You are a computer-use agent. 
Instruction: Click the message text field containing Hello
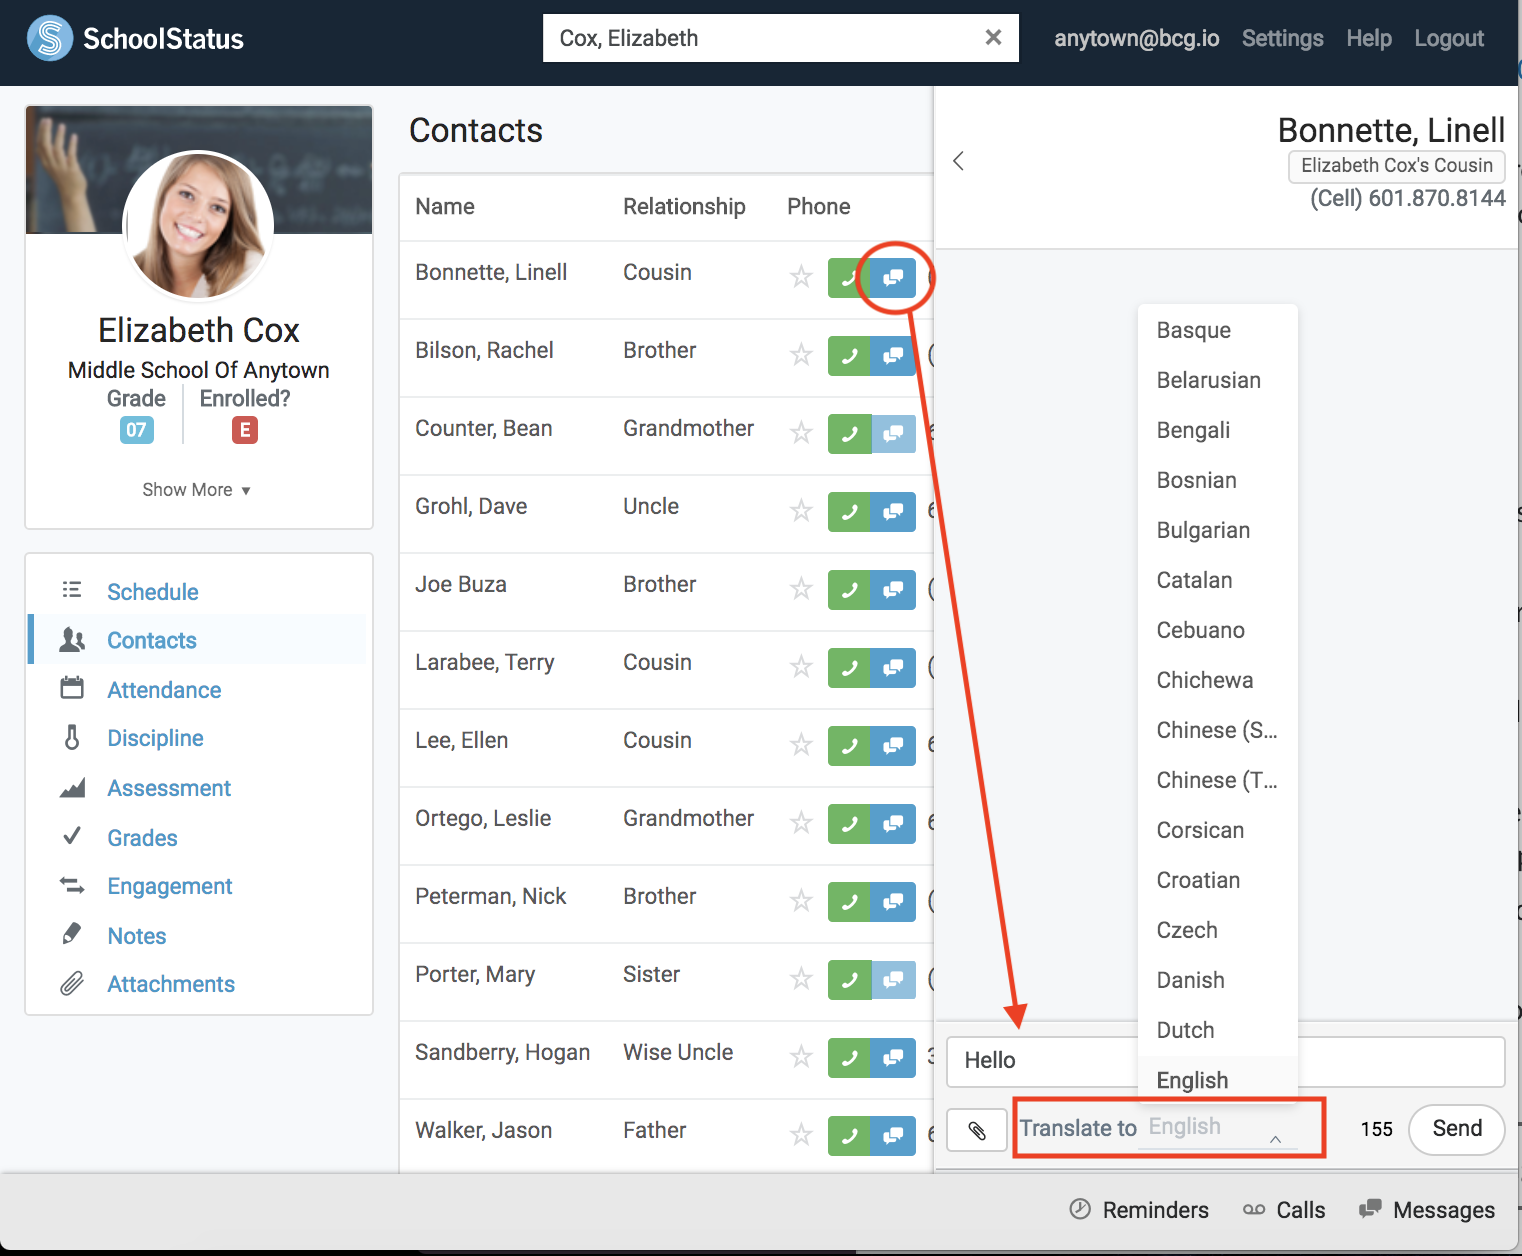[1040, 1061]
